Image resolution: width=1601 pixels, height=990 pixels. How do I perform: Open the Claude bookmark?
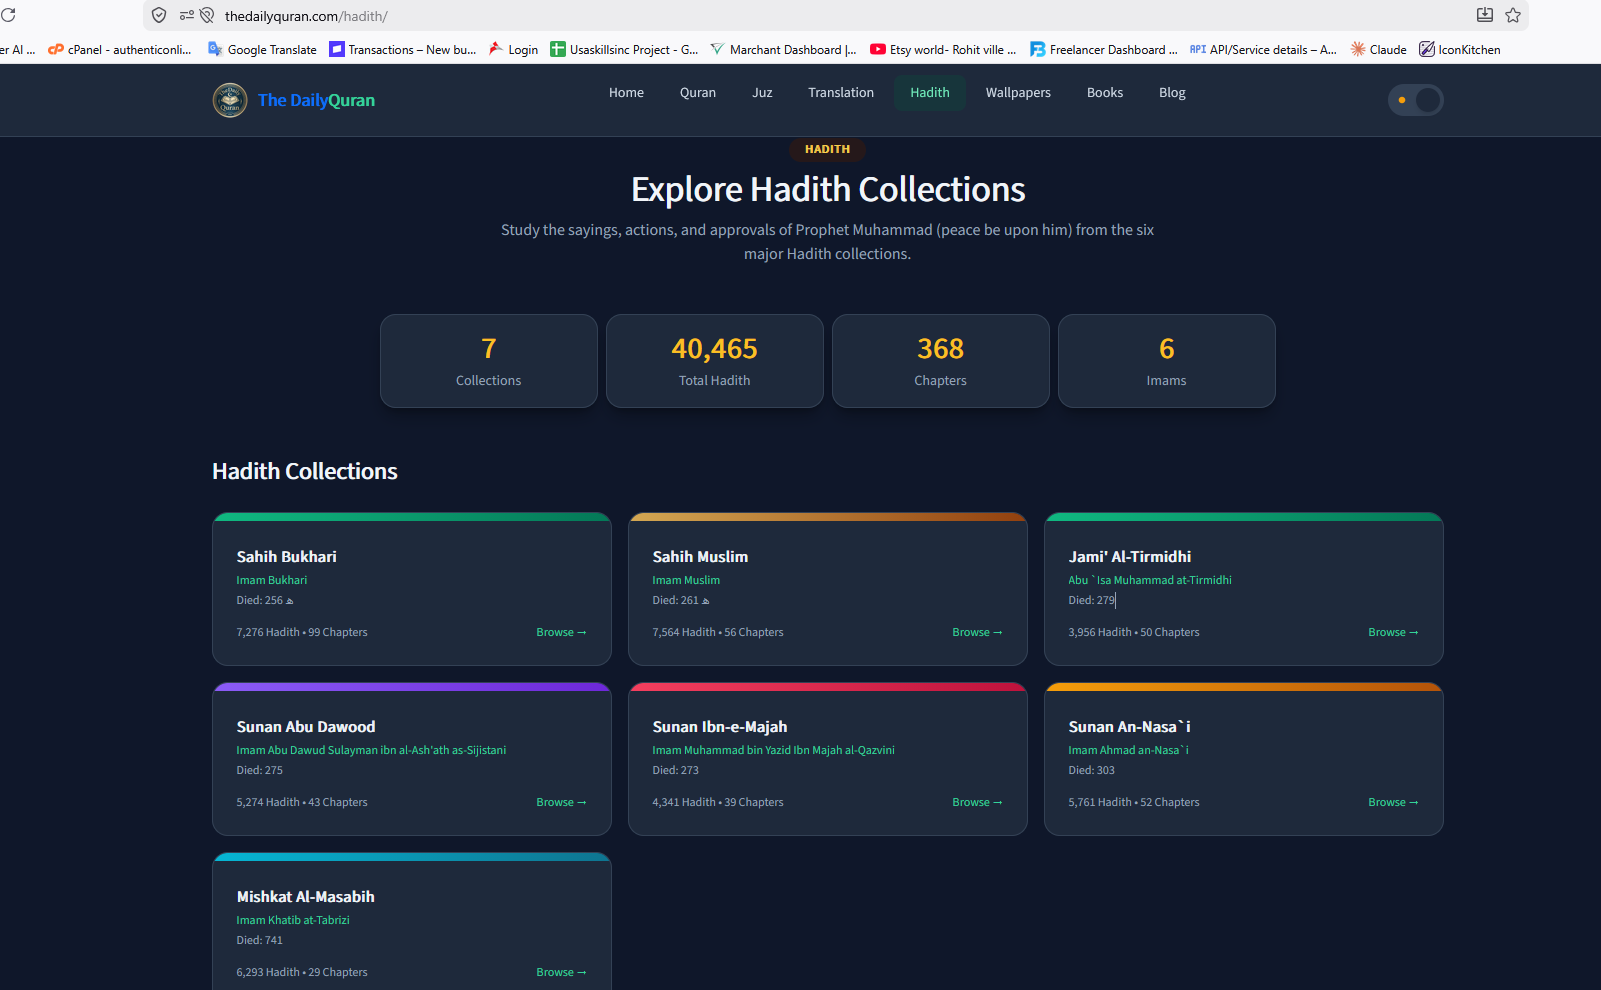[1378, 49]
